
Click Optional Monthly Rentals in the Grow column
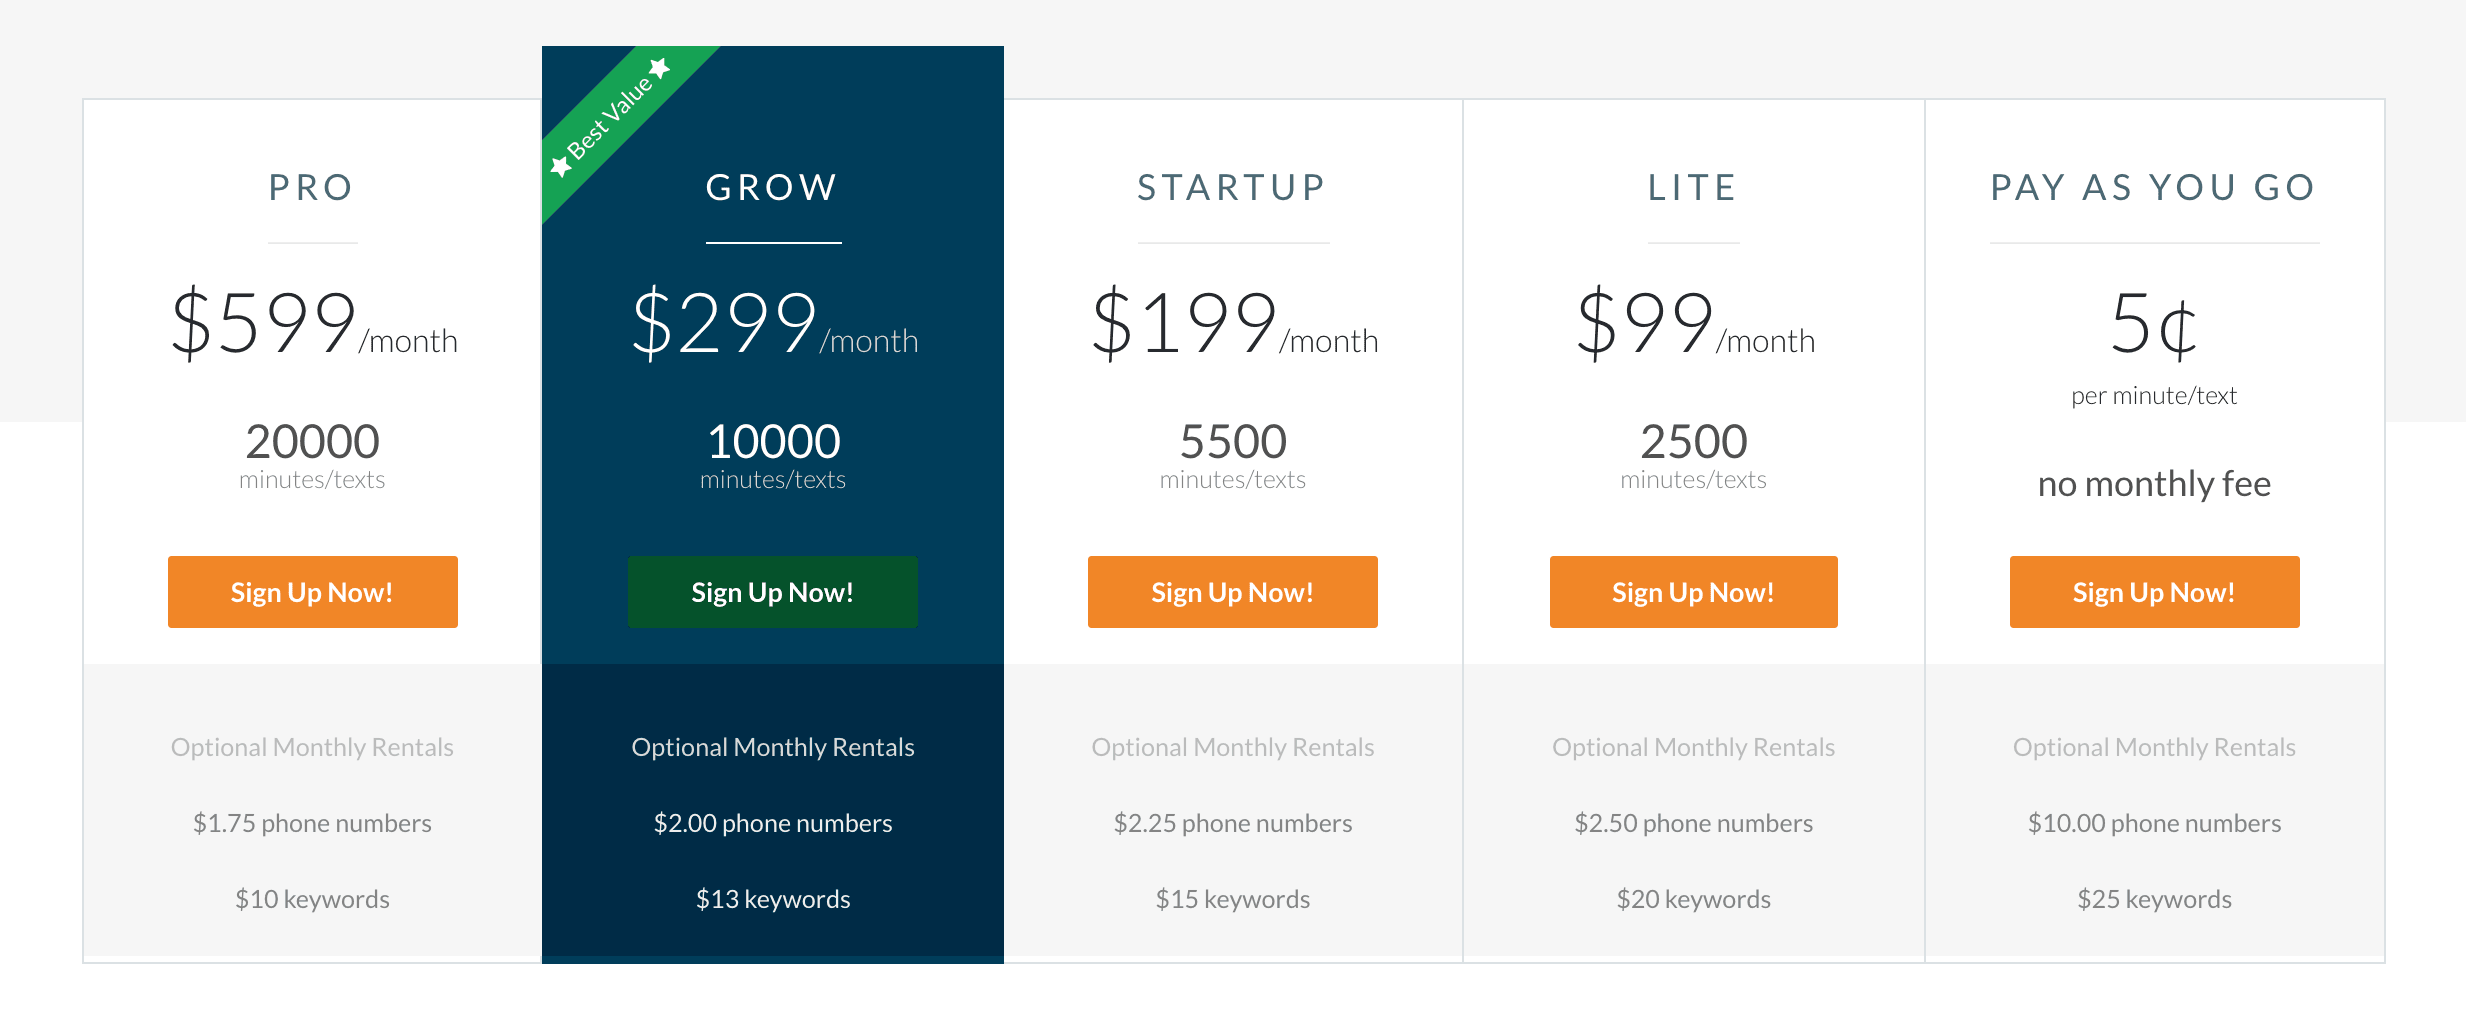[773, 747]
